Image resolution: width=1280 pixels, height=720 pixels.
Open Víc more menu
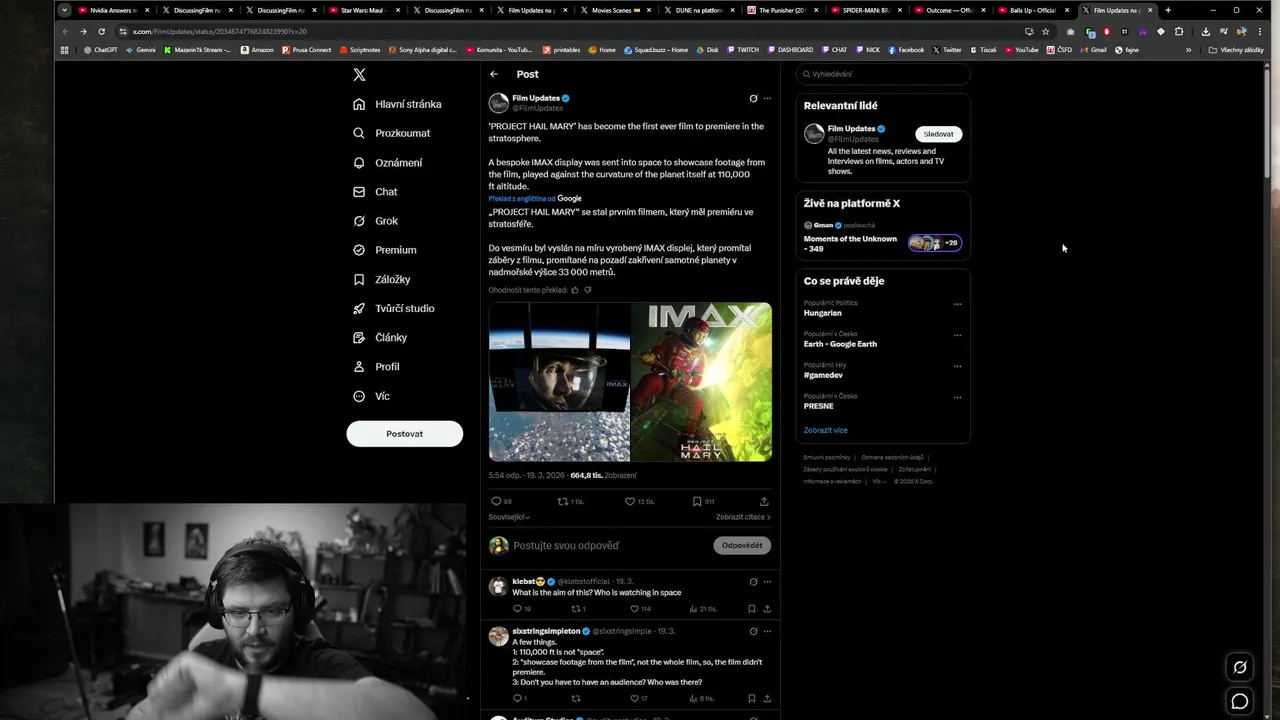tap(371, 396)
